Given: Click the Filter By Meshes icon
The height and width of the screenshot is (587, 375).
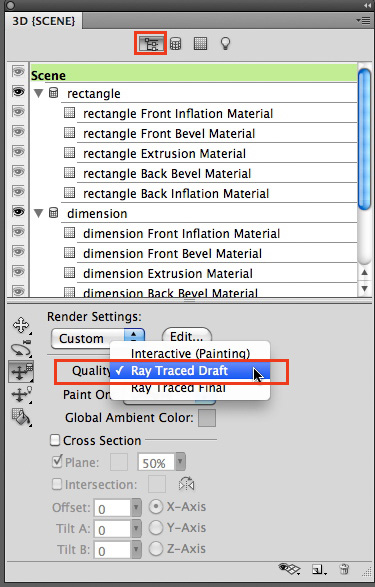Looking at the screenshot, I should [176, 44].
